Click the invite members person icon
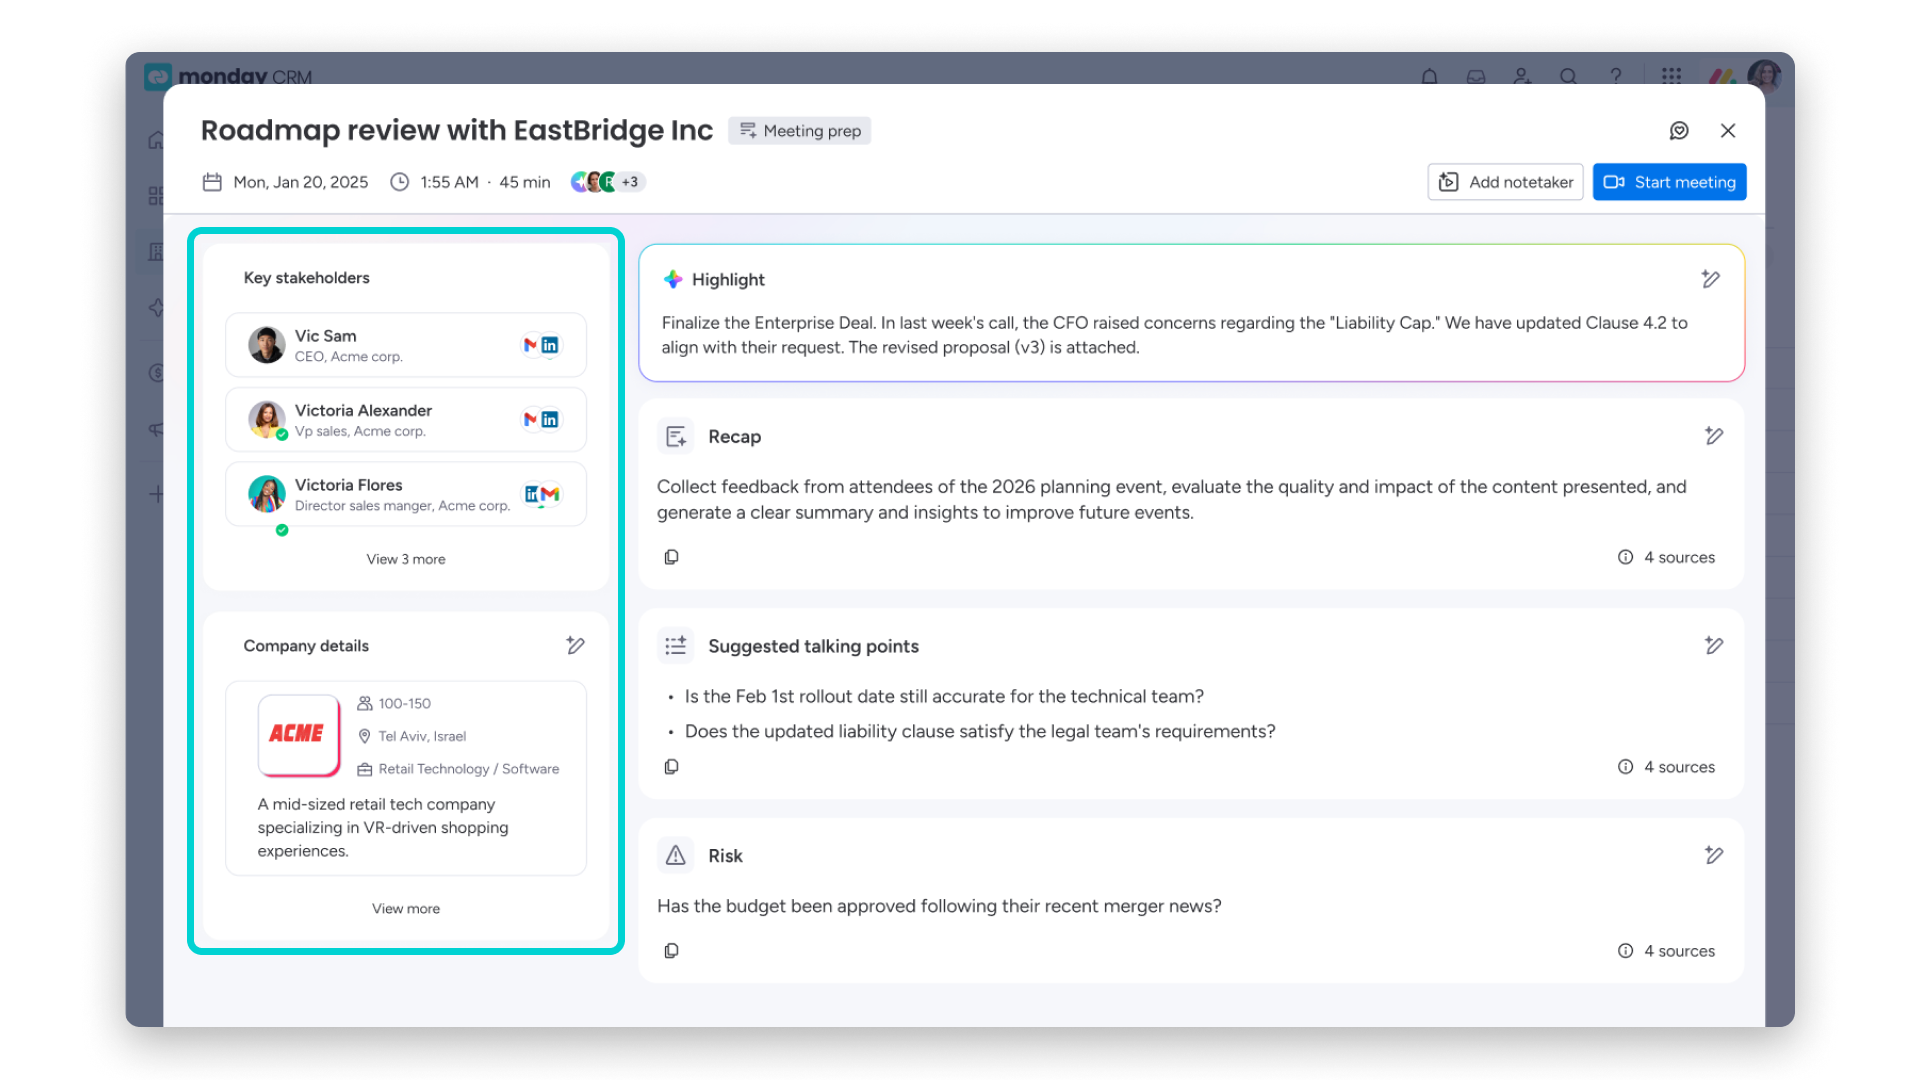This screenshot has width=1920, height=1080. pyautogui.click(x=1522, y=76)
